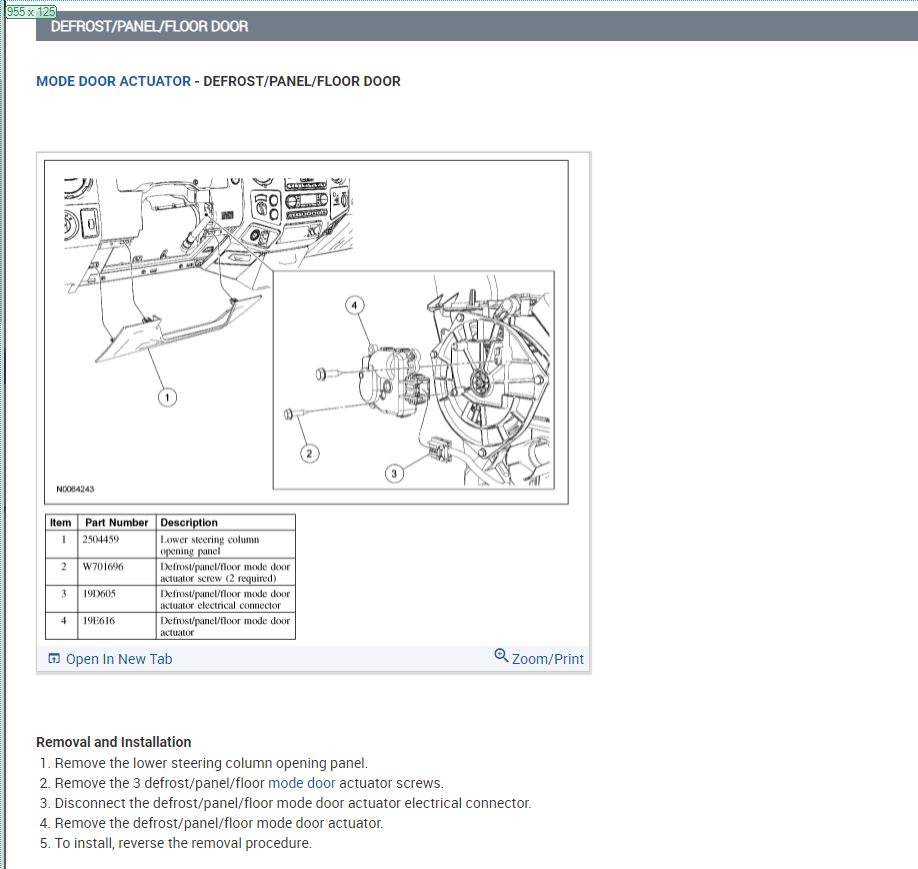Select part number 19D605 cell
The width and height of the screenshot is (918, 869).
click(117, 599)
